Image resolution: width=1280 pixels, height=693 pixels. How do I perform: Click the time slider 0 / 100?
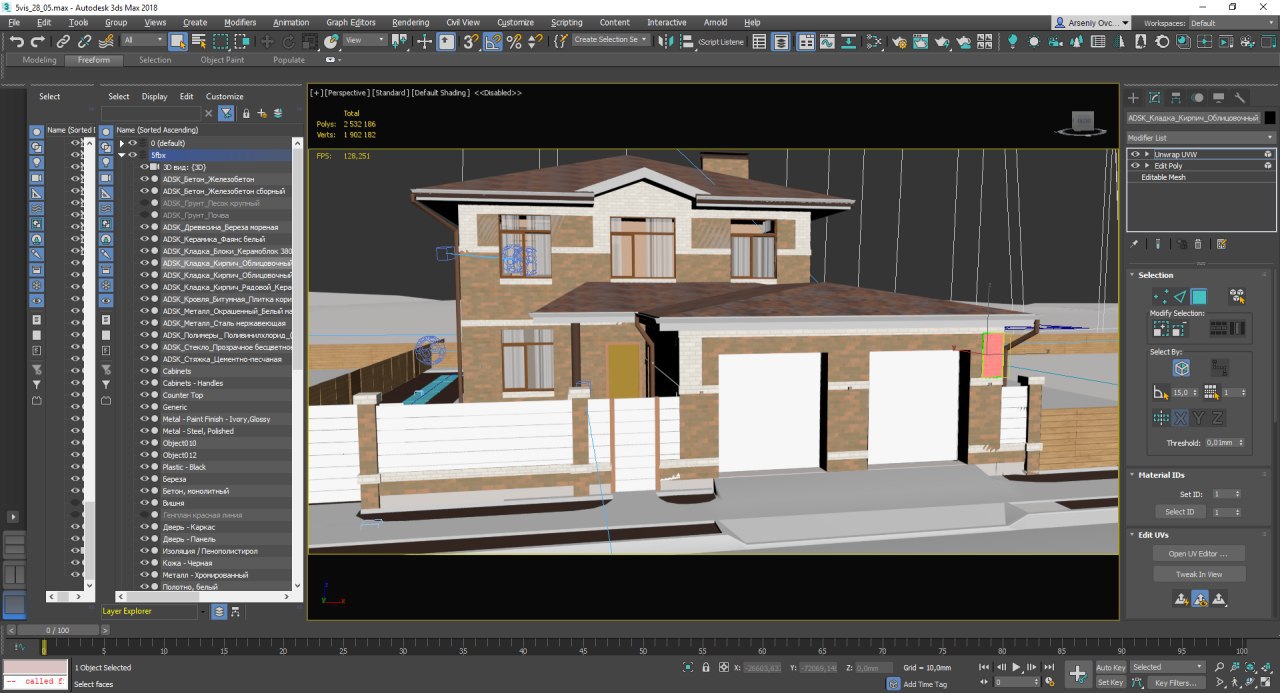pos(59,630)
